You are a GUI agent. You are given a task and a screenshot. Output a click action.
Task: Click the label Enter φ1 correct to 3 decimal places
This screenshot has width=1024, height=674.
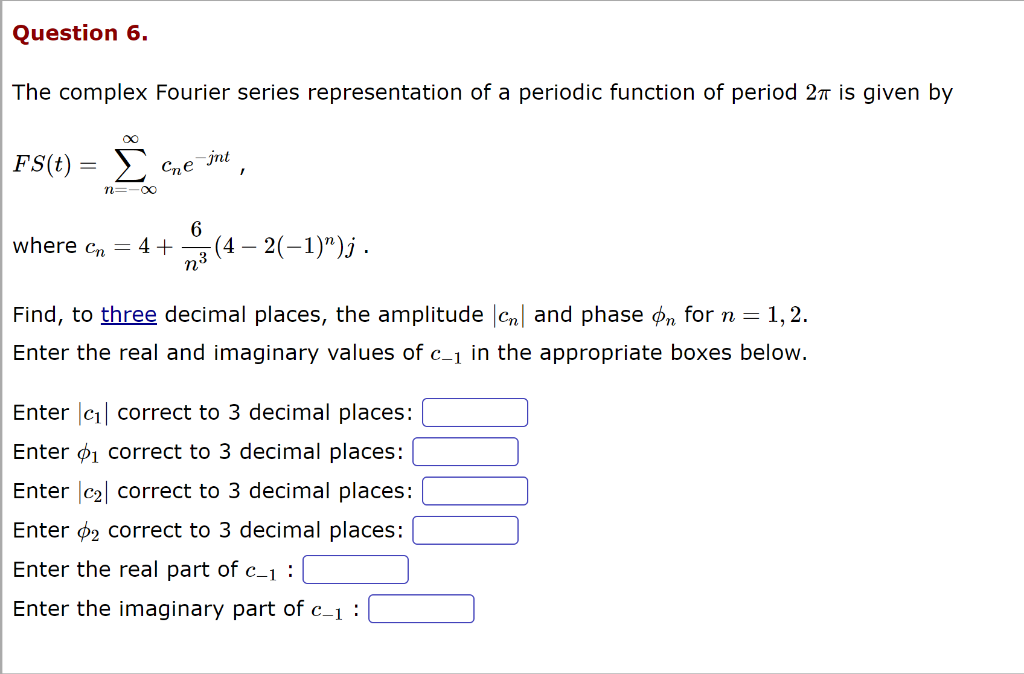[206, 451]
